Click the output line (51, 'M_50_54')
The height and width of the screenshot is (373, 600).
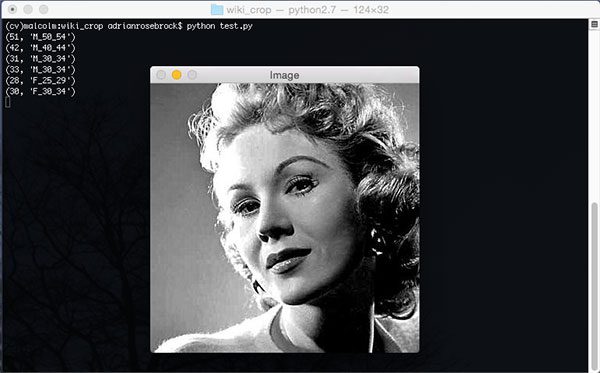[x=41, y=37]
